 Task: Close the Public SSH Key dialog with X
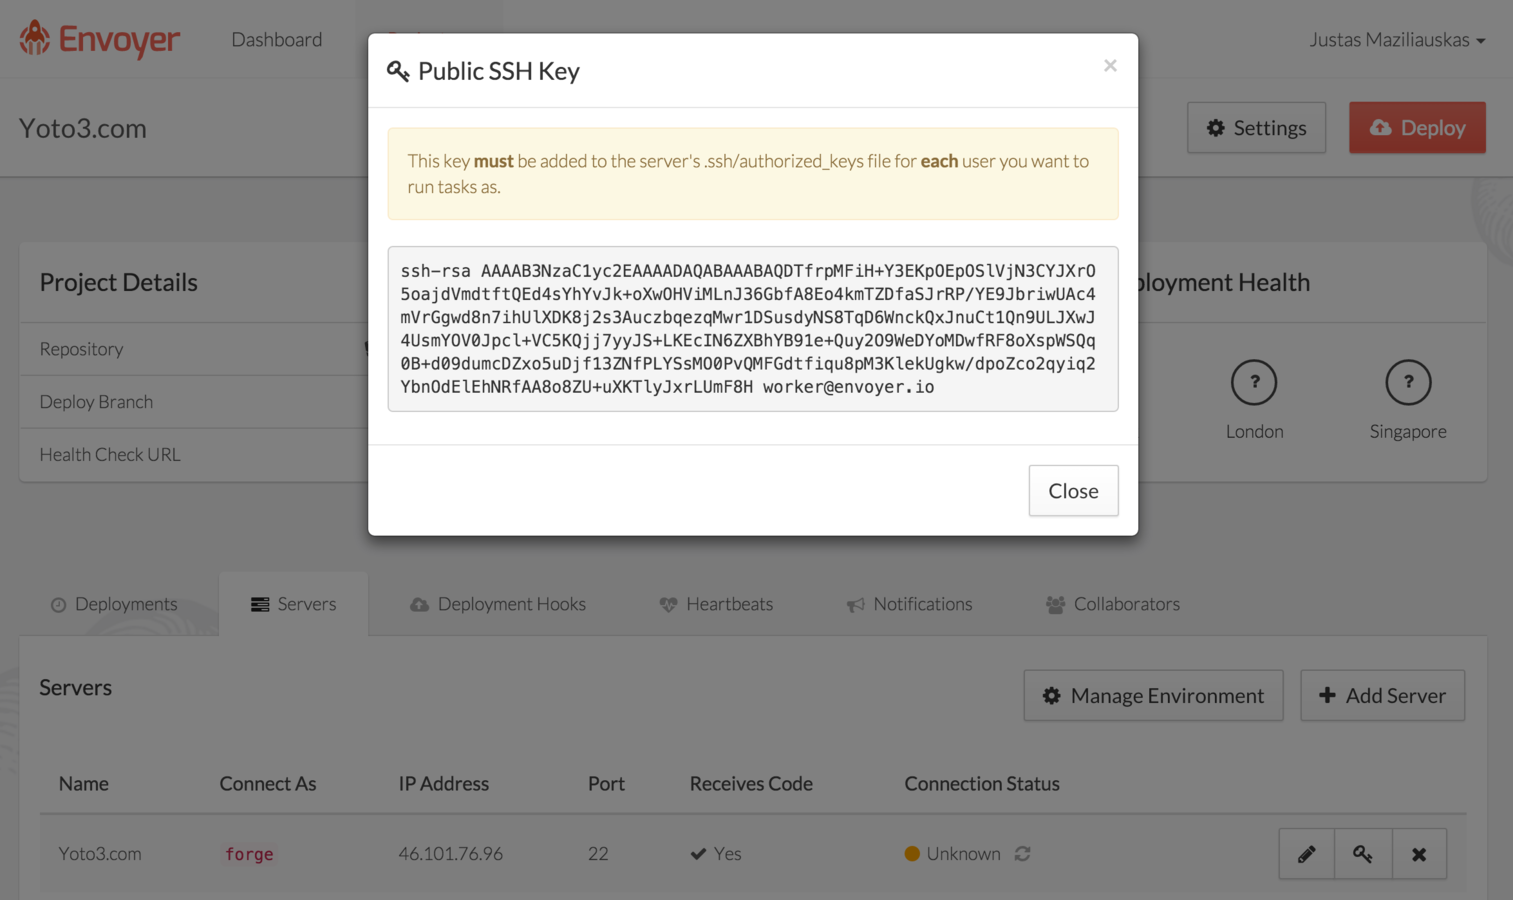(1110, 66)
